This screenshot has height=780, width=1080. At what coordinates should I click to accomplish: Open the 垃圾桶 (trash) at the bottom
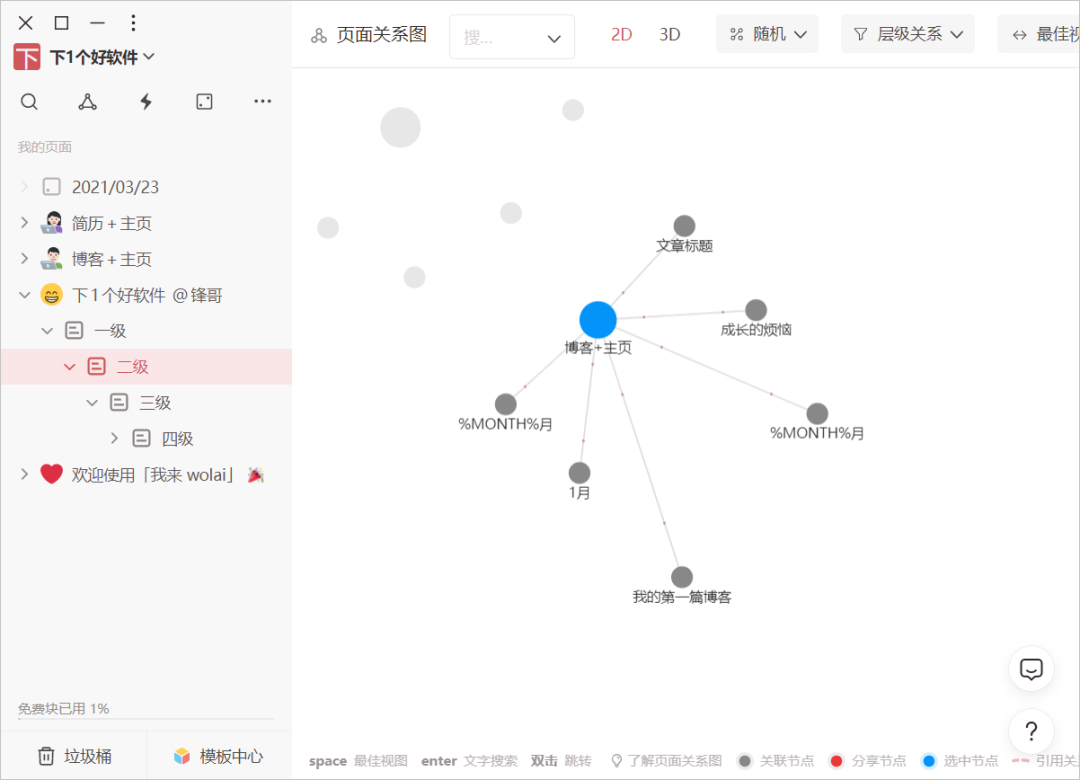(75, 755)
